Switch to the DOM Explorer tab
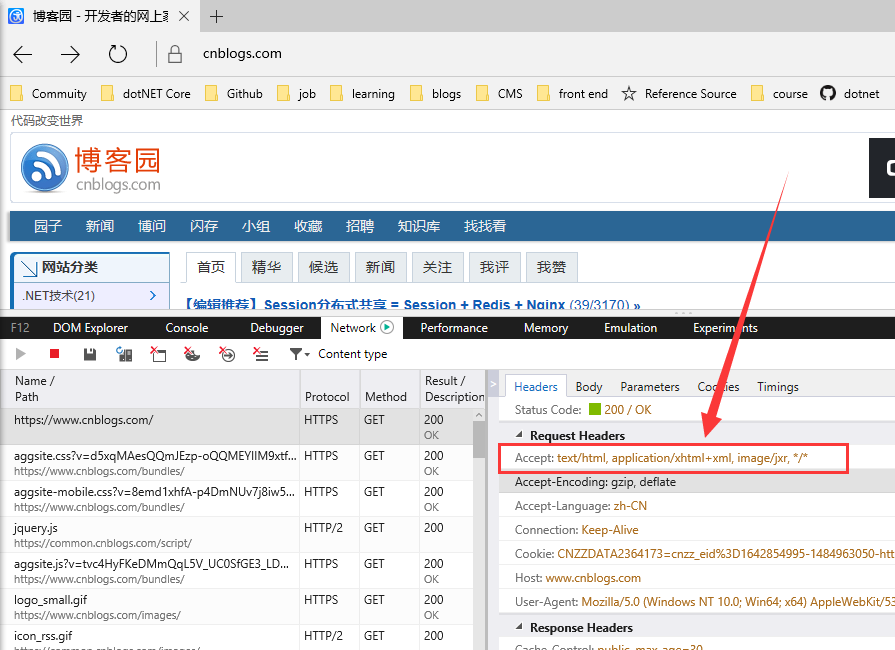Image resolution: width=895 pixels, height=650 pixels. [x=90, y=328]
